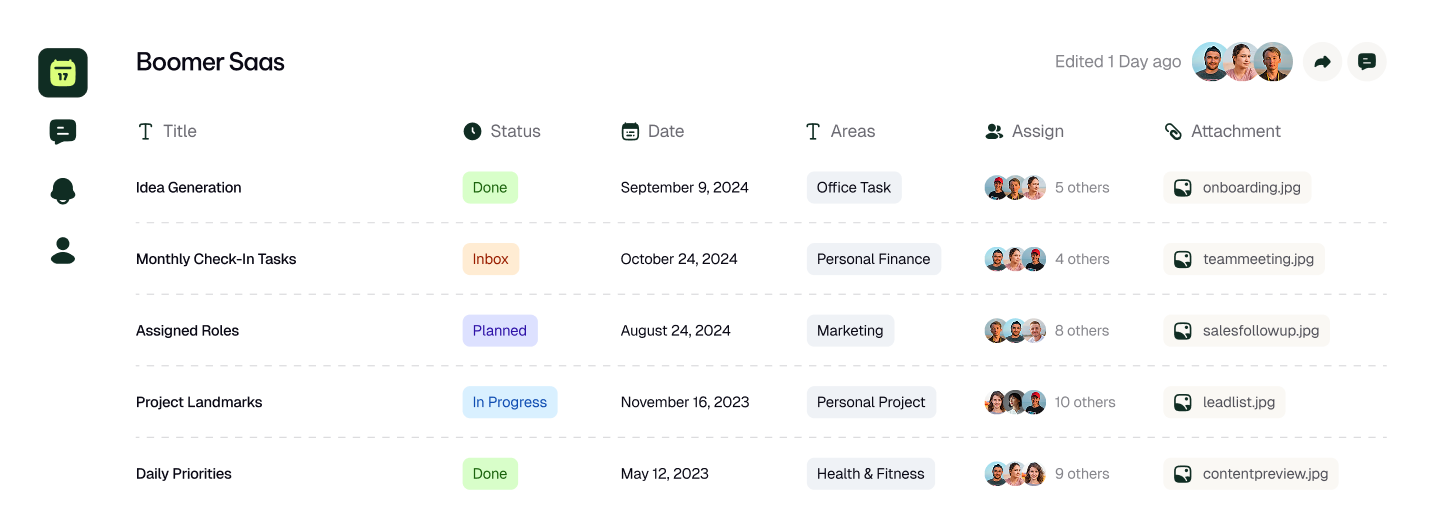Viewport: 1432px width, 512px height.
Task: Click the share arrow icon
Action: click(1322, 62)
